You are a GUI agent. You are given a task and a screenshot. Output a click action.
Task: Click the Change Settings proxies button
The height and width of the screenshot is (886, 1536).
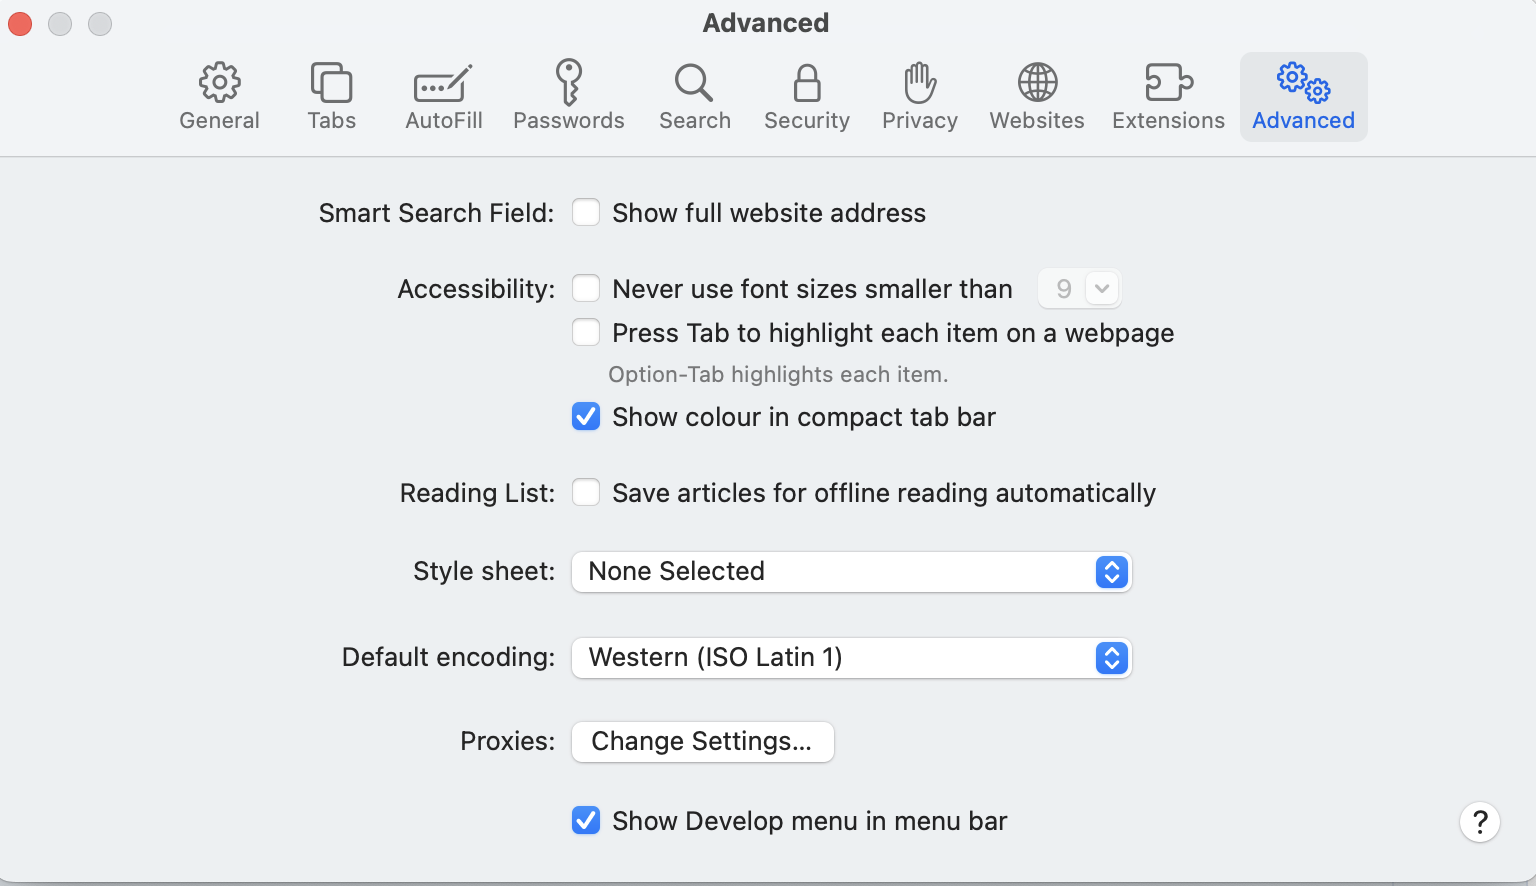[x=702, y=742]
